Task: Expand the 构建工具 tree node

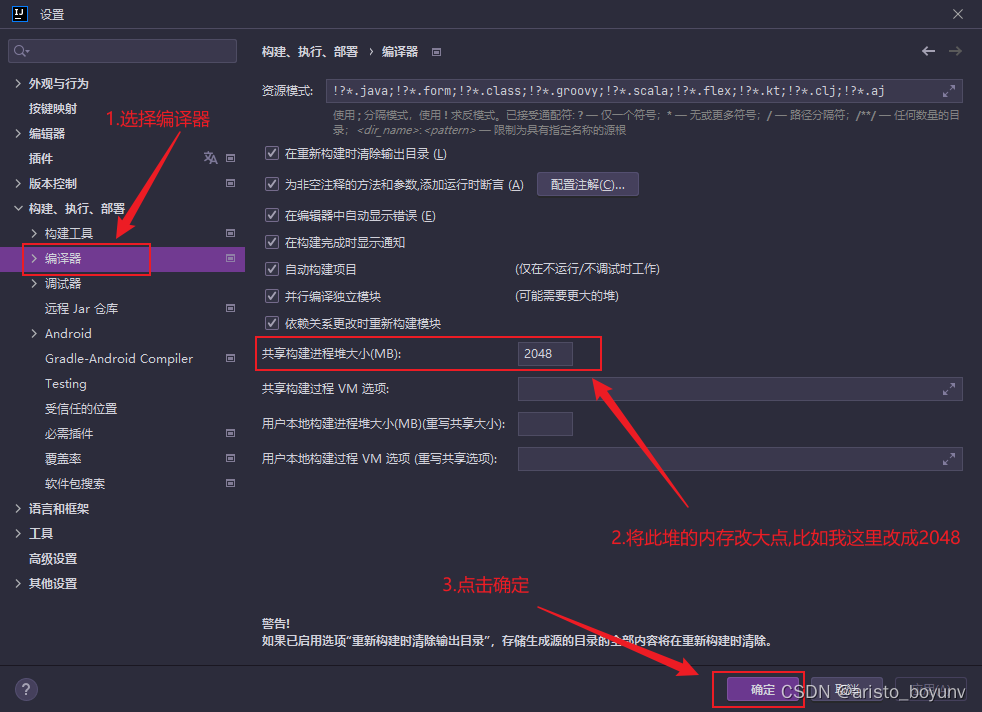Action: [34, 234]
